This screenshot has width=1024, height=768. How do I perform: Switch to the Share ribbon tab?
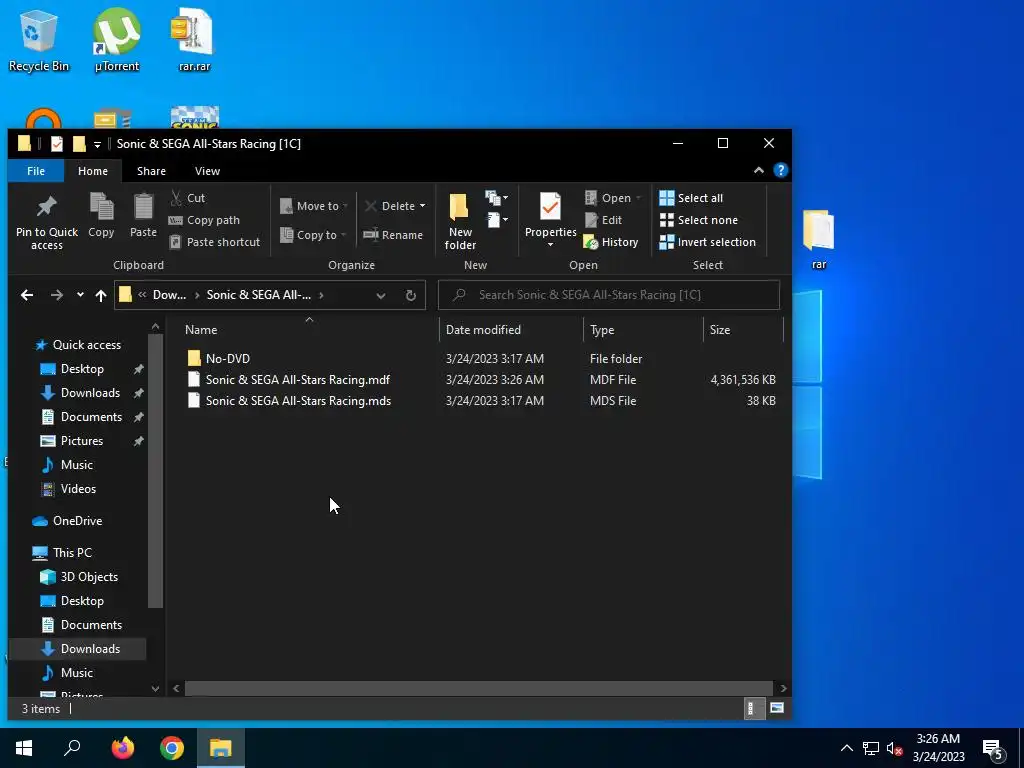151,171
